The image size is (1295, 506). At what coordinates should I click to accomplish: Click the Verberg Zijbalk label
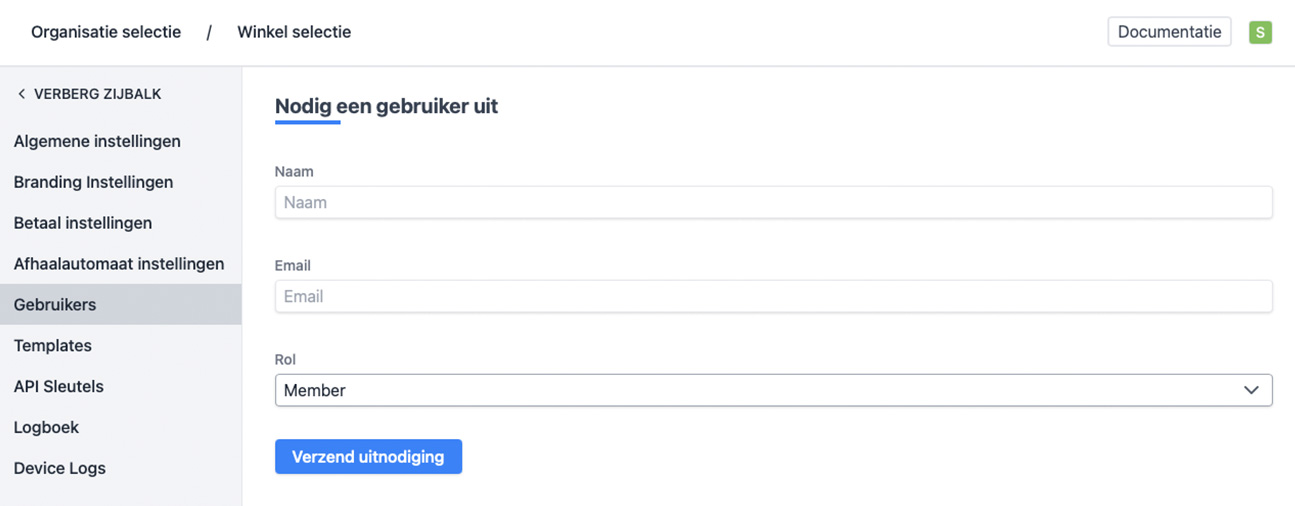(97, 94)
